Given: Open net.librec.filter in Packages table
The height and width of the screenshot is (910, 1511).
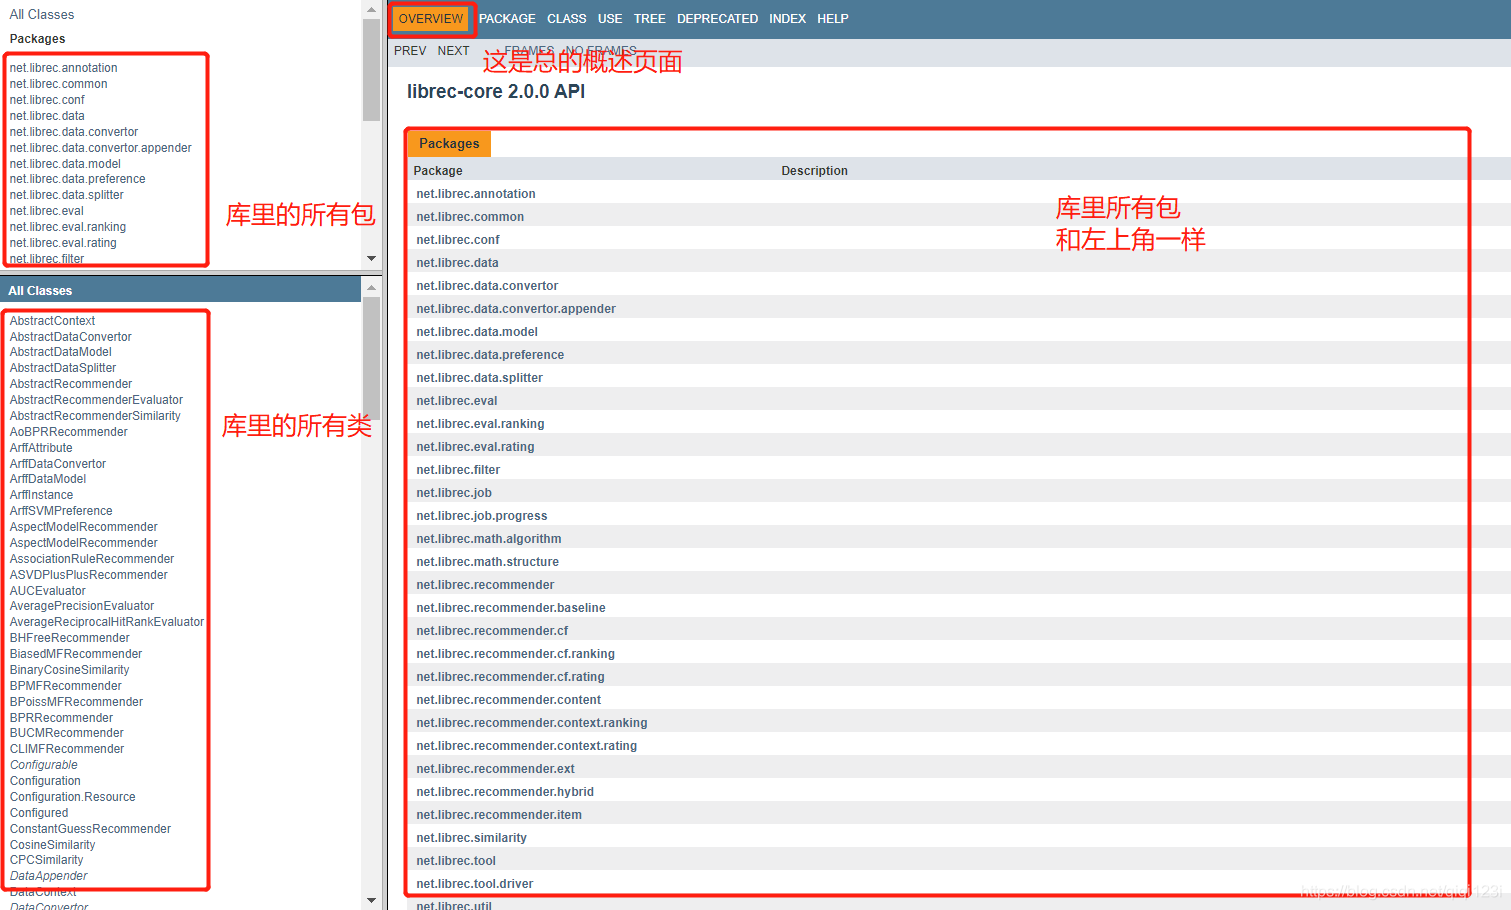Looking at the screenshot, I should [x=458, y=470].
